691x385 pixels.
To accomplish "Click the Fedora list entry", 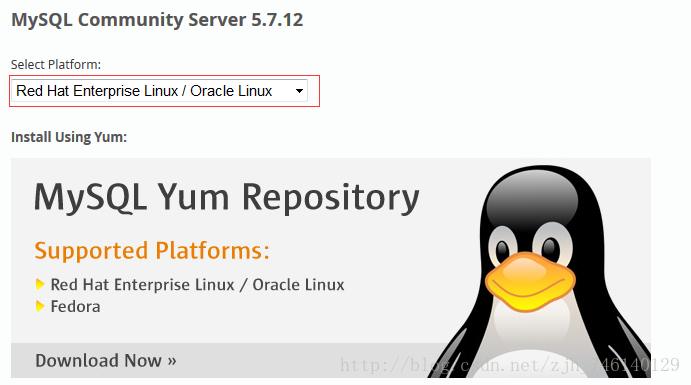I will [75, 306].
